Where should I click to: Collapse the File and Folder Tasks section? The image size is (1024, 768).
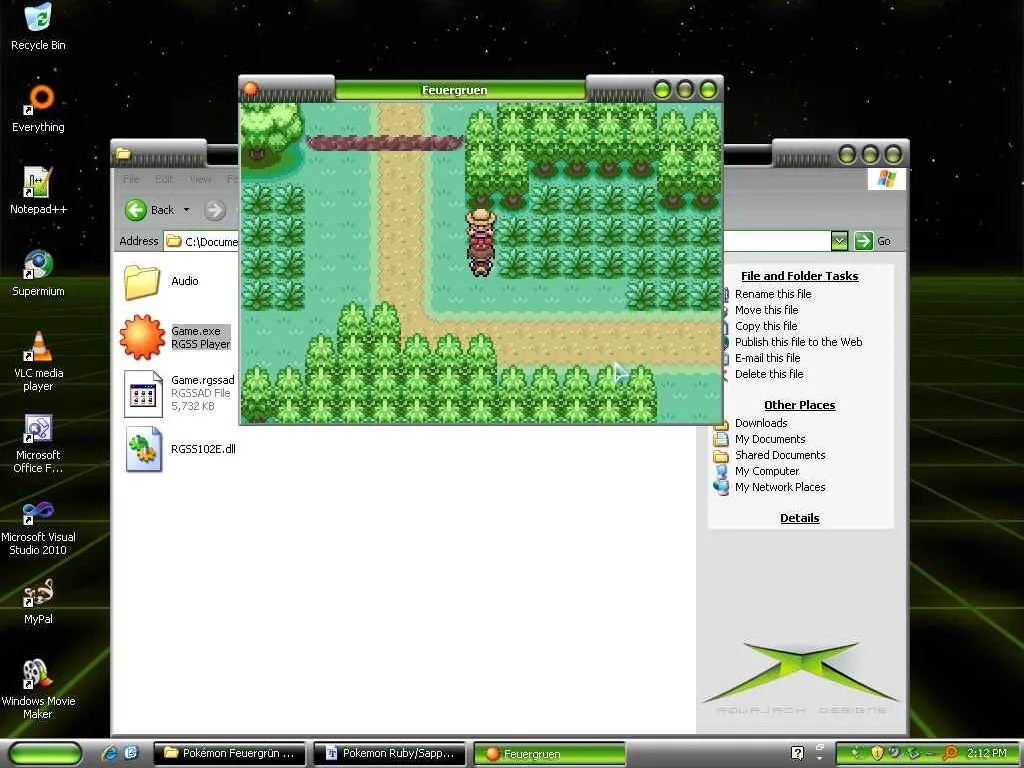pos(799,276)
